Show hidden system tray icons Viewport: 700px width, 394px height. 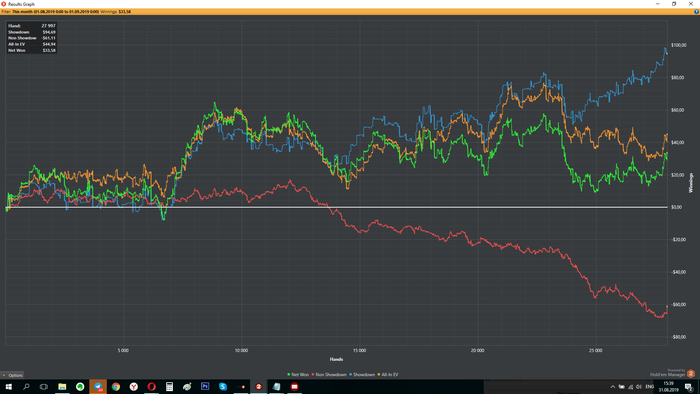point(612,387)
